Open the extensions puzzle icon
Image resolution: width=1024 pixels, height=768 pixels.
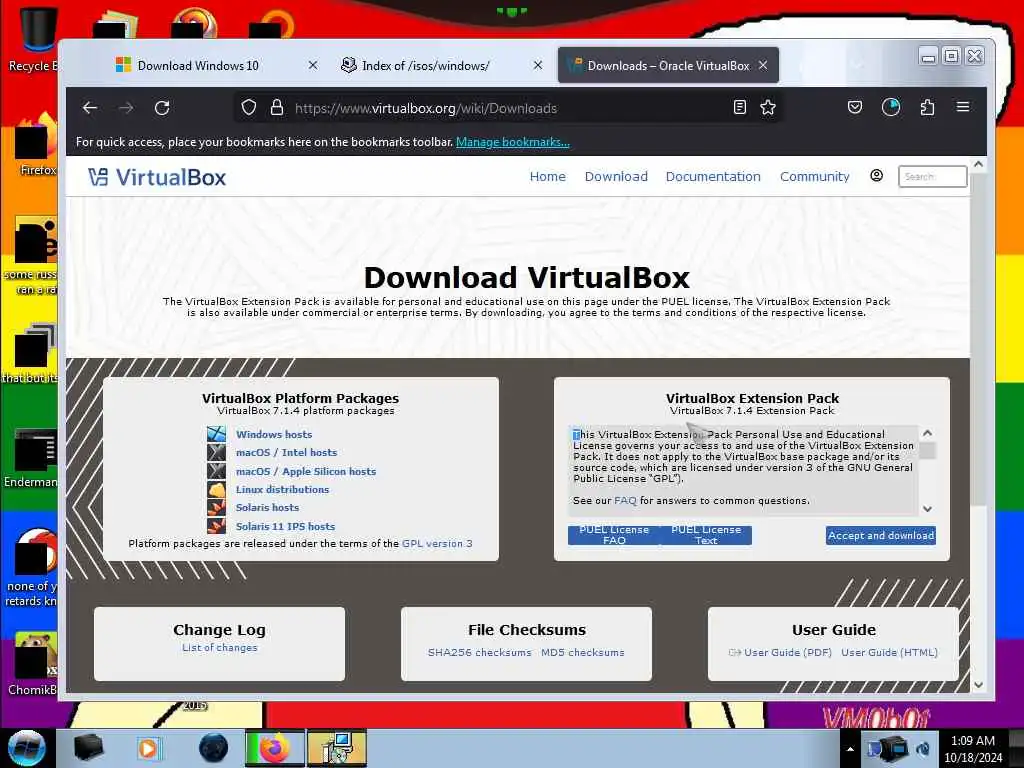[927, 107]
